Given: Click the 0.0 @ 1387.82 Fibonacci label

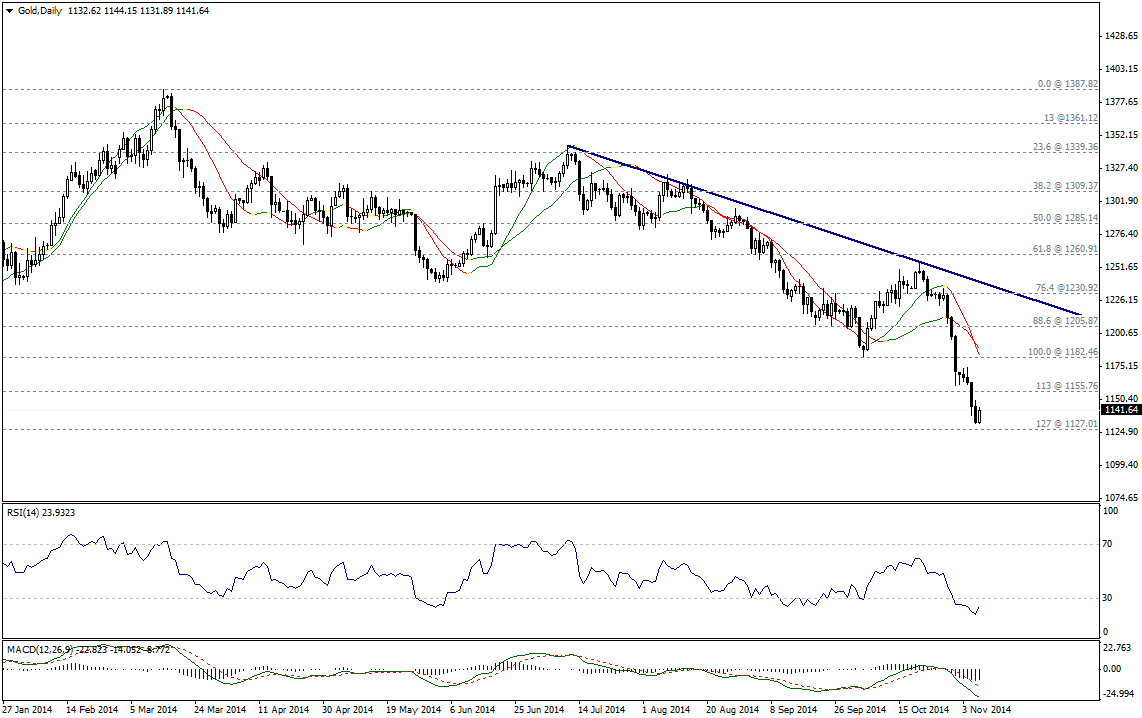Looking at the screenshot, I should click(x=1068, y=84).
